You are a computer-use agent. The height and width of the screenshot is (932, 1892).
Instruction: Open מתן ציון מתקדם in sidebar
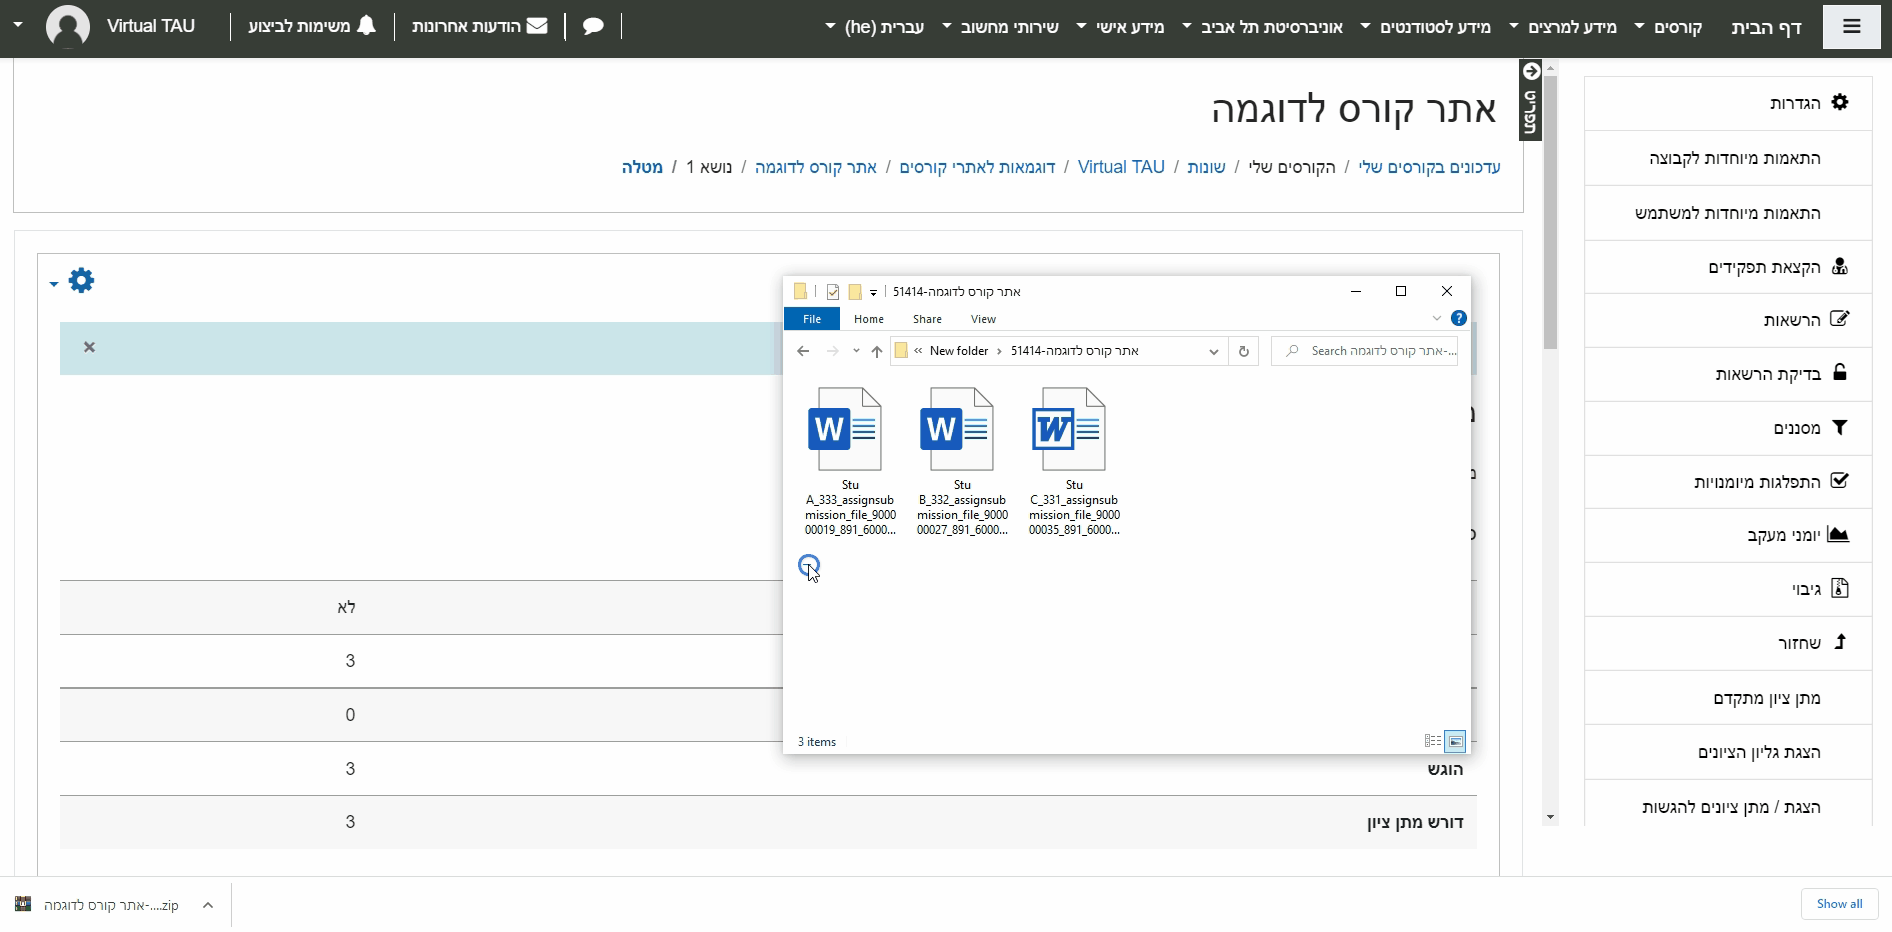[x=1766, y=698]
